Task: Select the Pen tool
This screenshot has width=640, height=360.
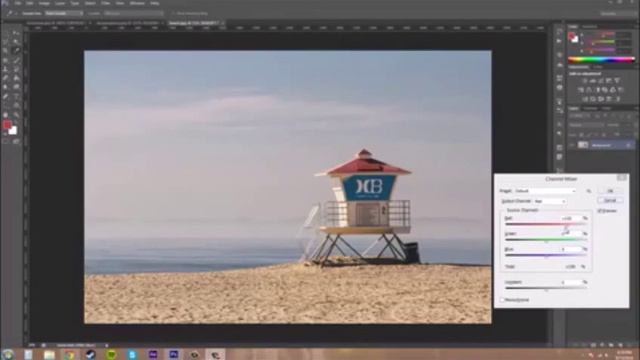Action: point(5,96)
